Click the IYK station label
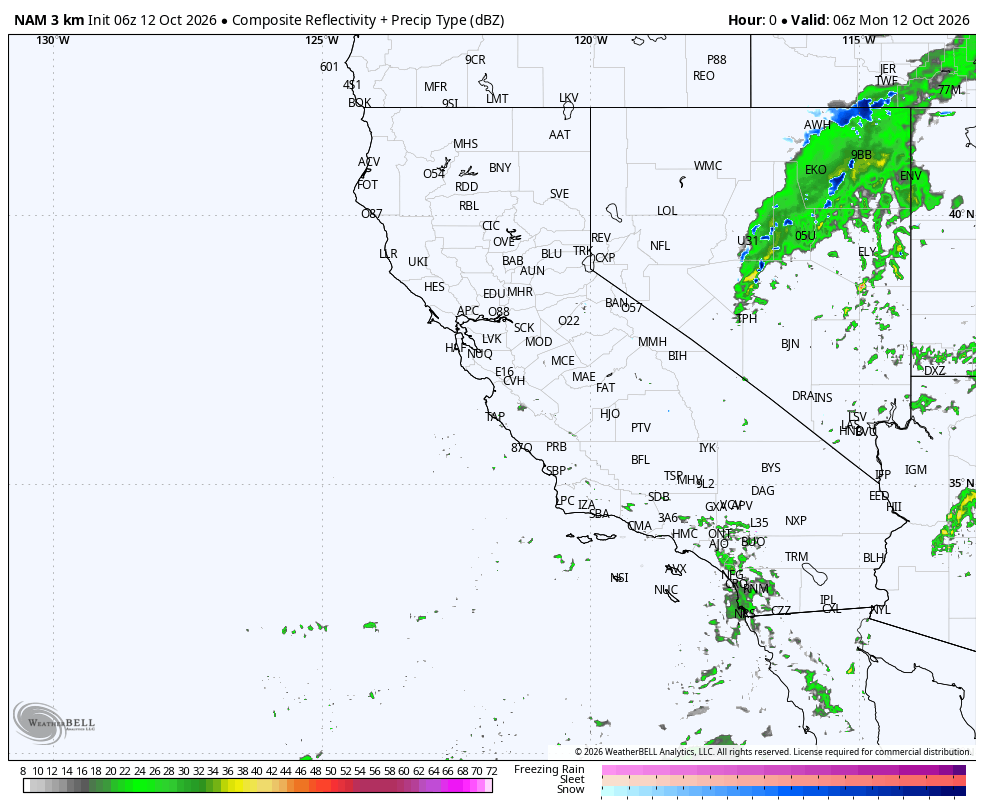984x808 pixels. (x=707, y=448)
